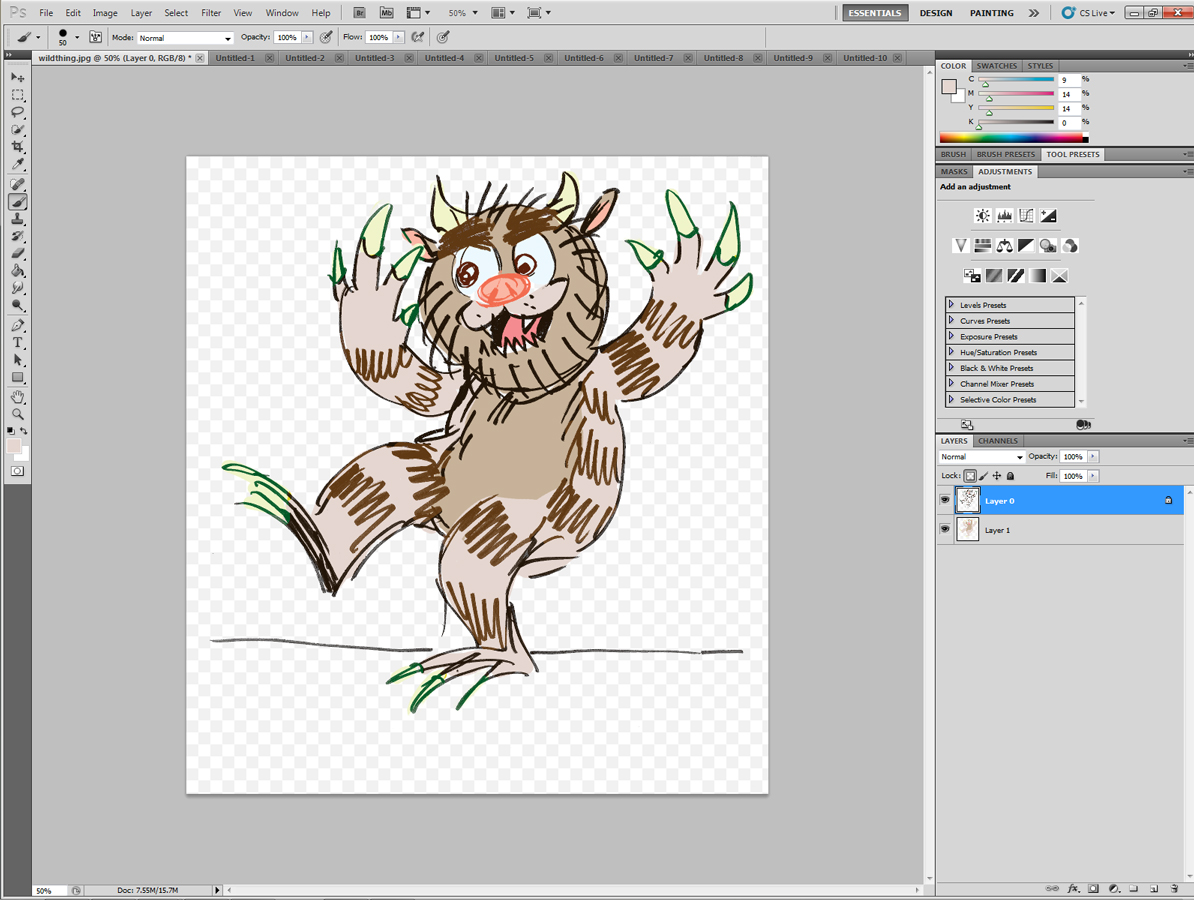Add a Color Balance adjustment
Screen dimensions: 1194x900
(1004, 245)
